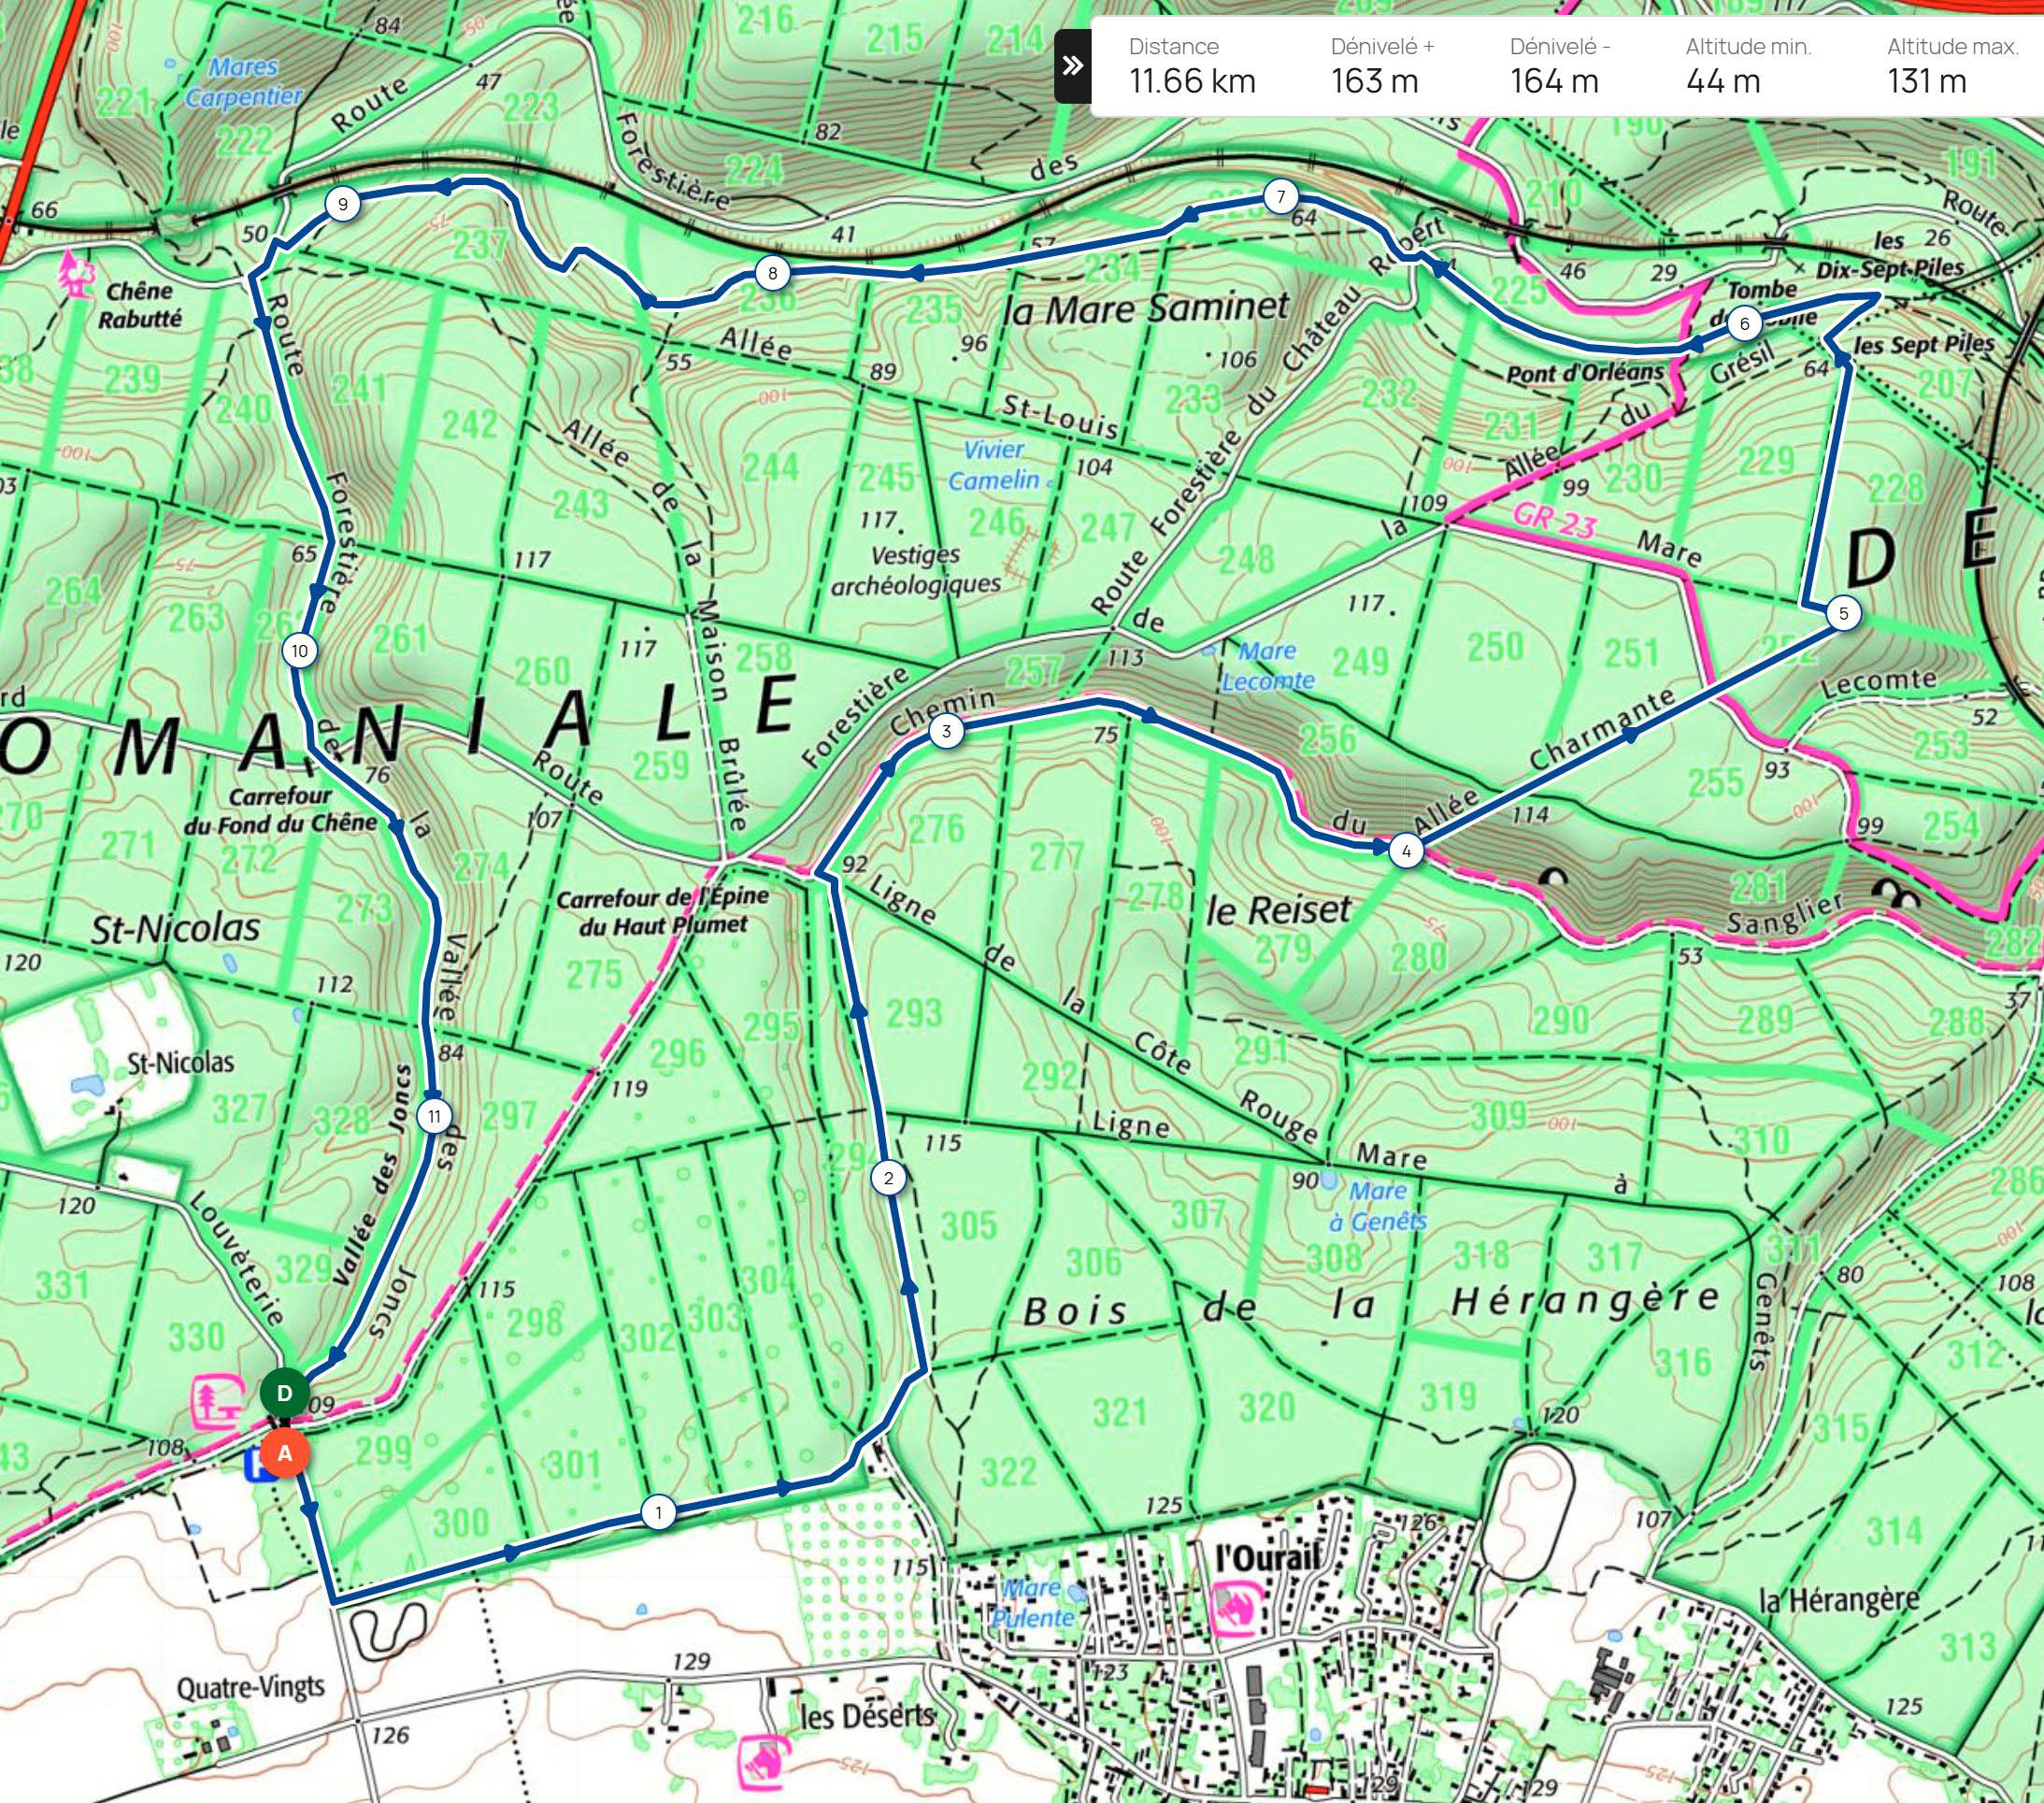Expand the stats panel double-chevron button

(1072, 66)
